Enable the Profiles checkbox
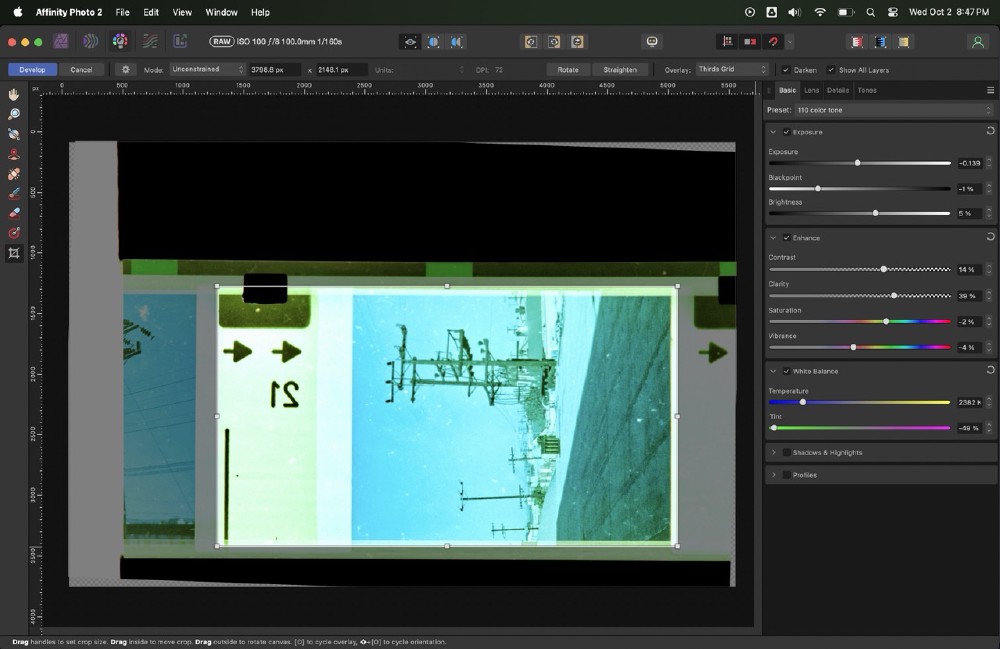The image size is (1000, 649). [x=786, y=475]
